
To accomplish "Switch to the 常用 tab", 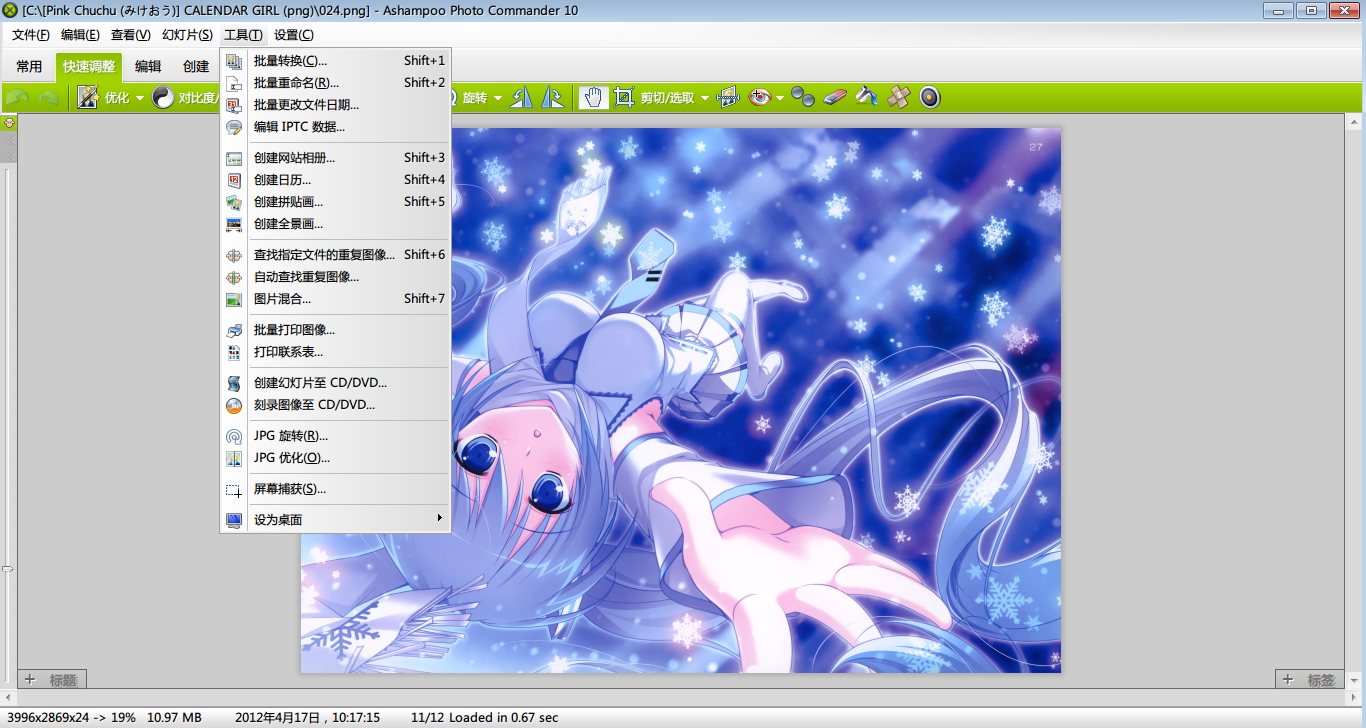I will tap(29, 67).
